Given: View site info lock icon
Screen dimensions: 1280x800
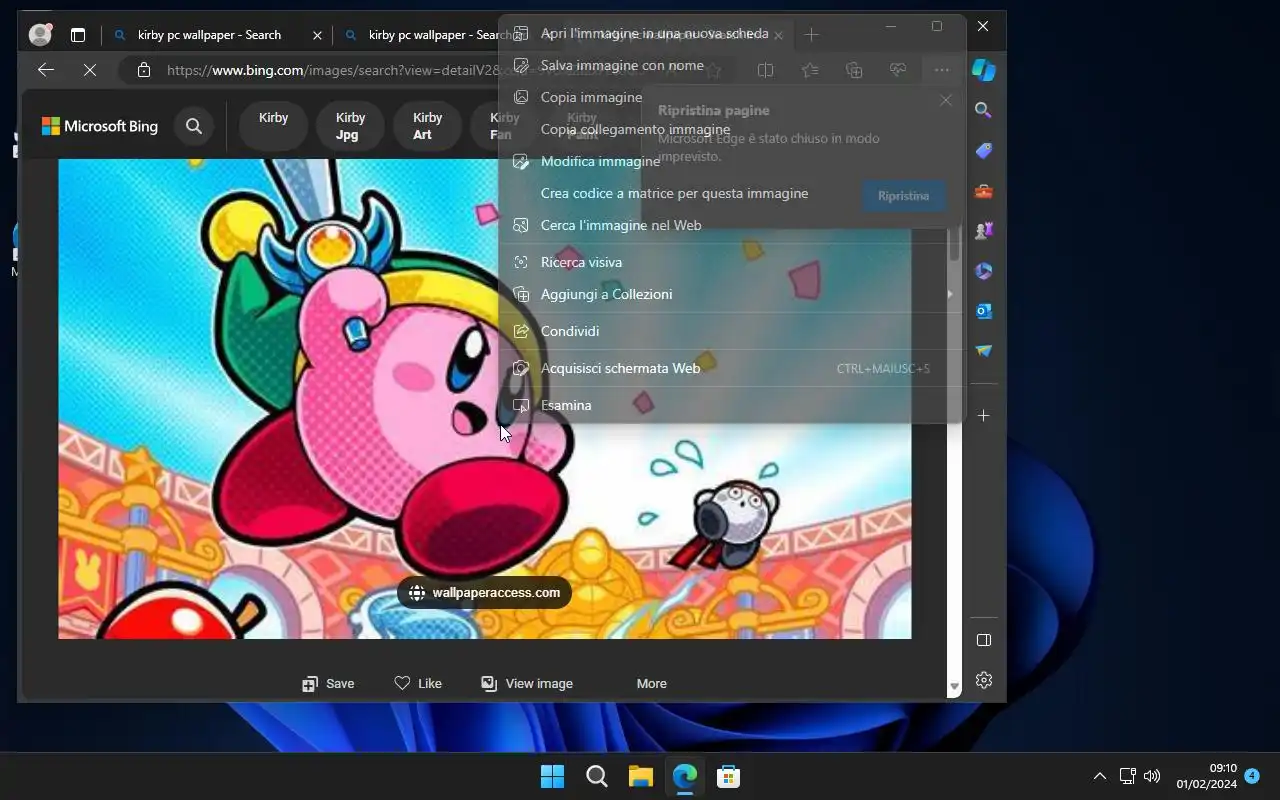Looking at the screenshot, I should [x=144, y=70].
